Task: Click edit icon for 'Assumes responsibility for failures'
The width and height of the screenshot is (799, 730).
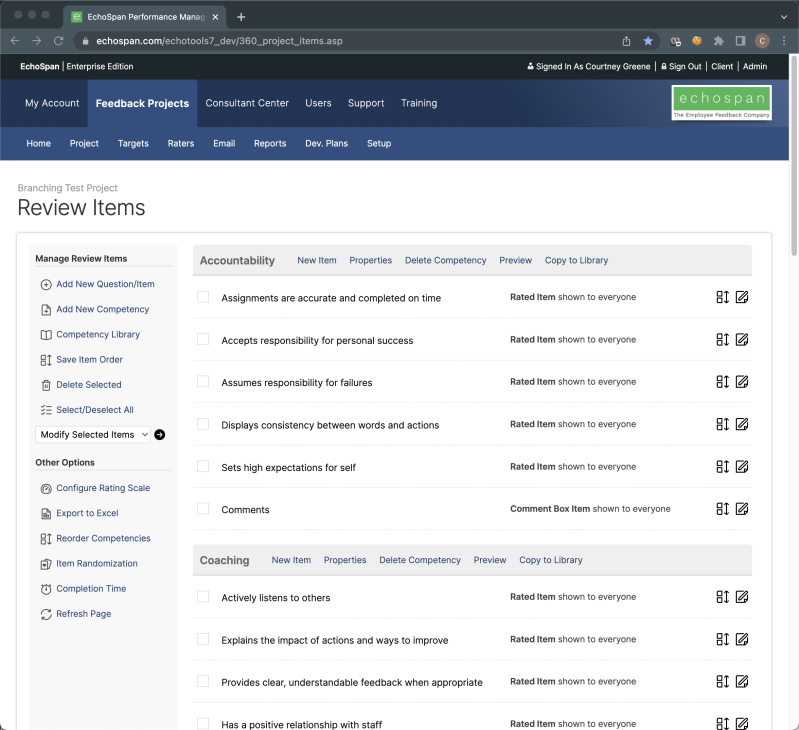Action: coord(742,382)
